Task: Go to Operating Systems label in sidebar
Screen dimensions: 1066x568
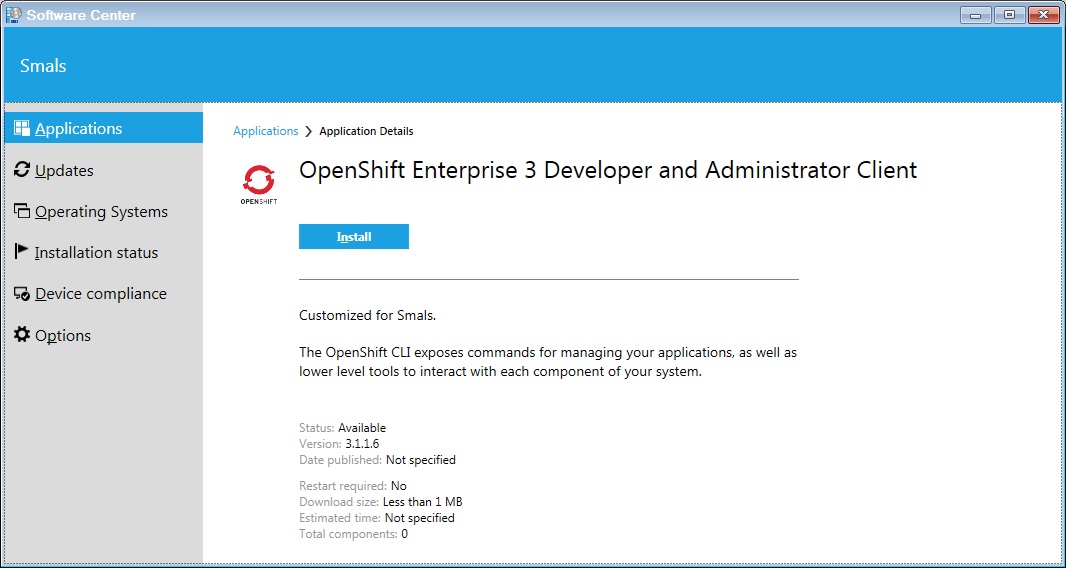Action: (x=101, y=212)
